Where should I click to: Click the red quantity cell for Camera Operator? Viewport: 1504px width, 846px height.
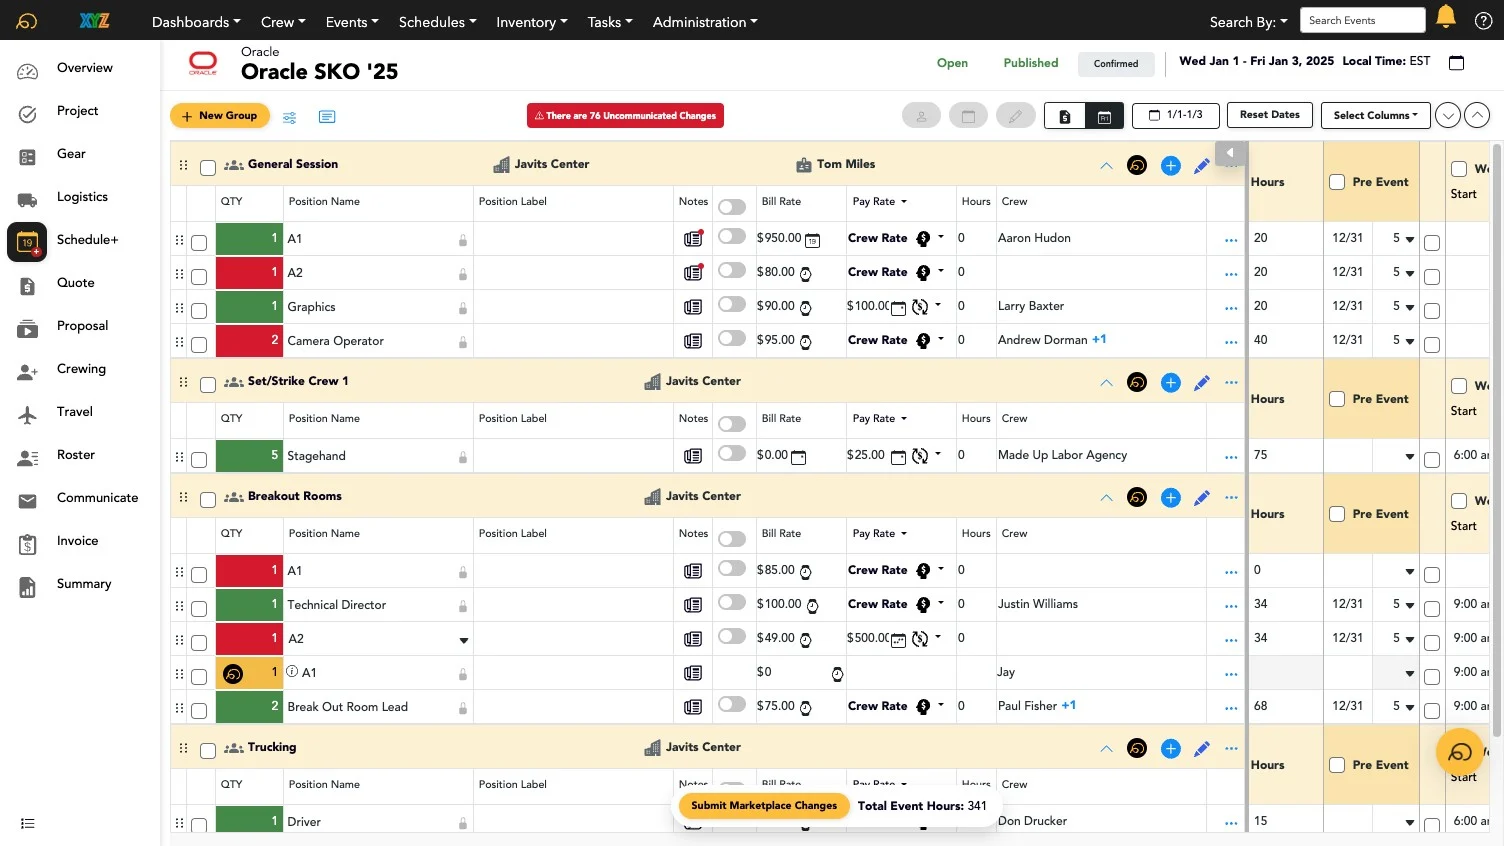click(249, 341)
